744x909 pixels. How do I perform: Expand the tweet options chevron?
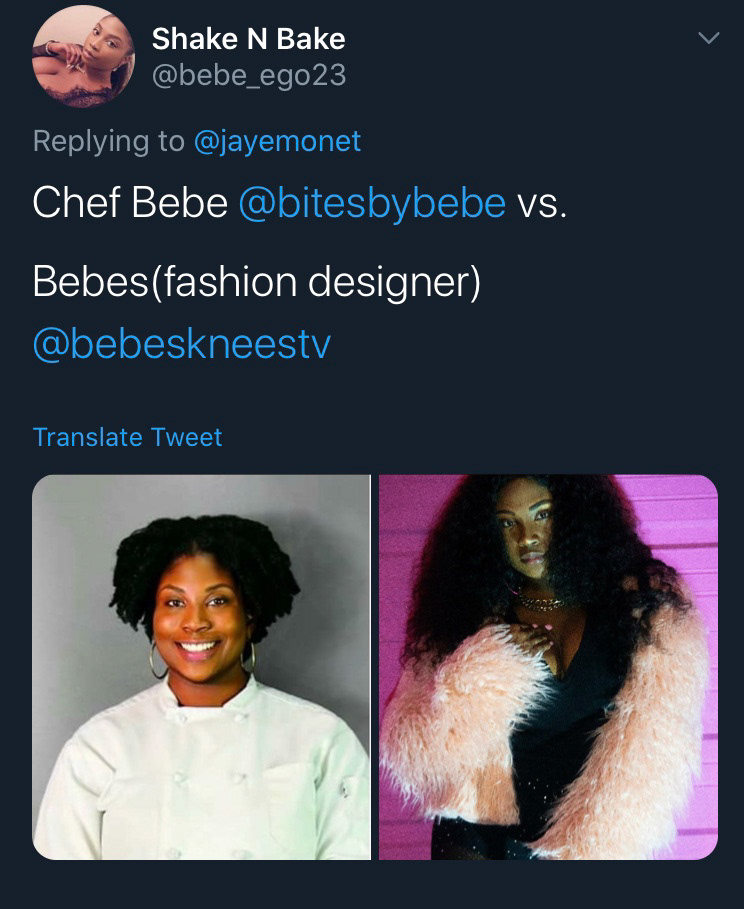(708, 38)
